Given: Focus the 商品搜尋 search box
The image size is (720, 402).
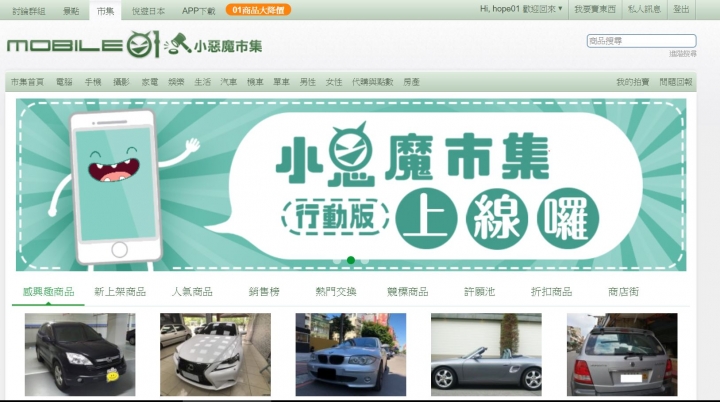Looking at the screenshot, I should click(641, 41).
